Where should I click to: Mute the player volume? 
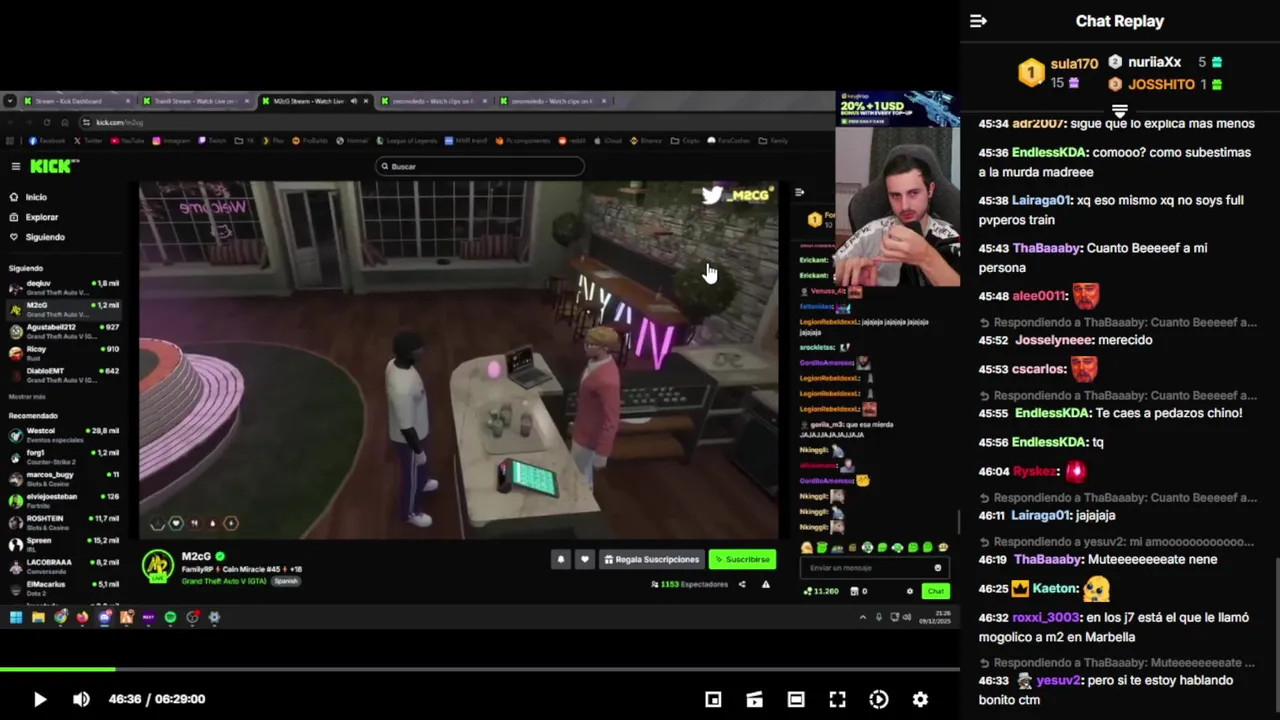click(x=81, y=699)
